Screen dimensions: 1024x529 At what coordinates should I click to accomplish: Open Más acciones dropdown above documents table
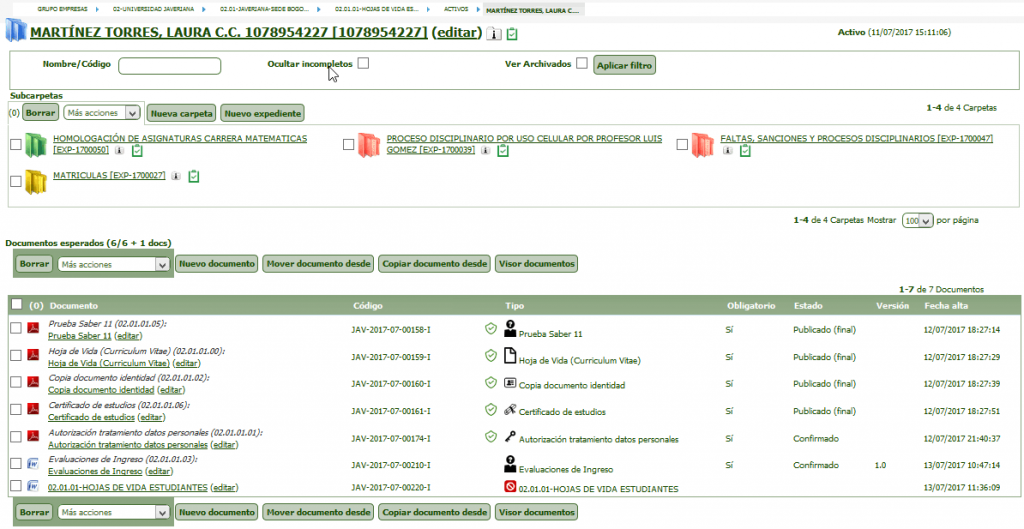114,264
